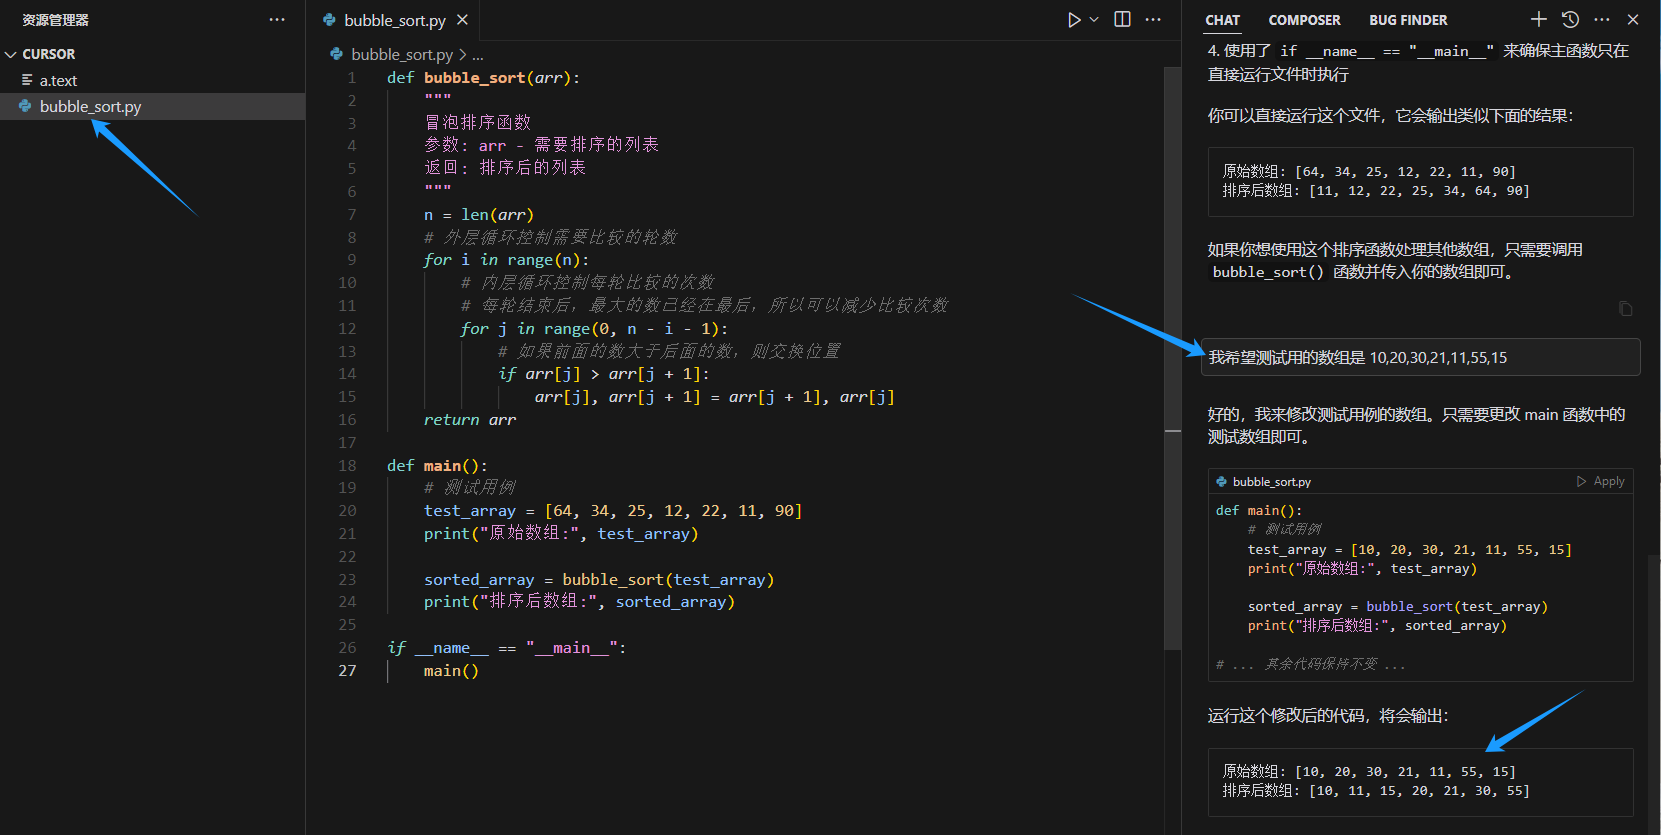Click bubble_sort.py file label in code block
The width and height of the screenshot is (1661, 835).
[x=1272, y=482]
